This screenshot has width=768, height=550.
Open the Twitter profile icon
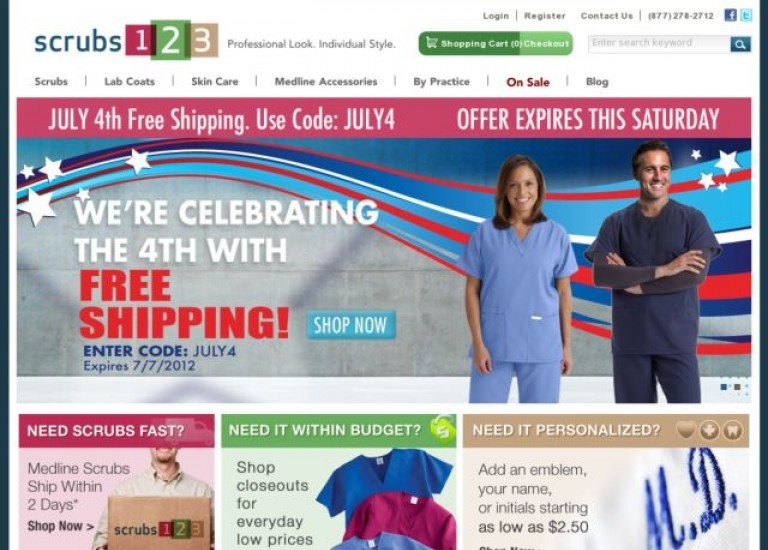coord(745,15)
